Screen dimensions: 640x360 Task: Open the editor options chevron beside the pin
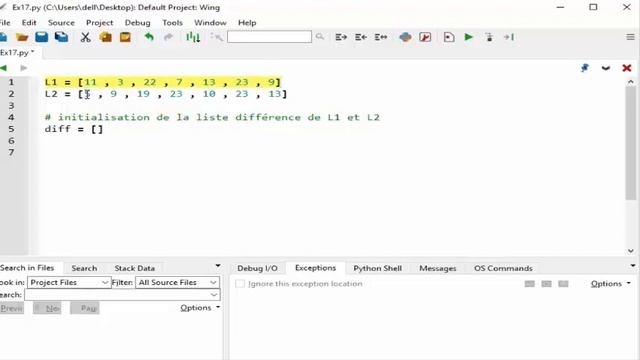click(x=606, y=68)
